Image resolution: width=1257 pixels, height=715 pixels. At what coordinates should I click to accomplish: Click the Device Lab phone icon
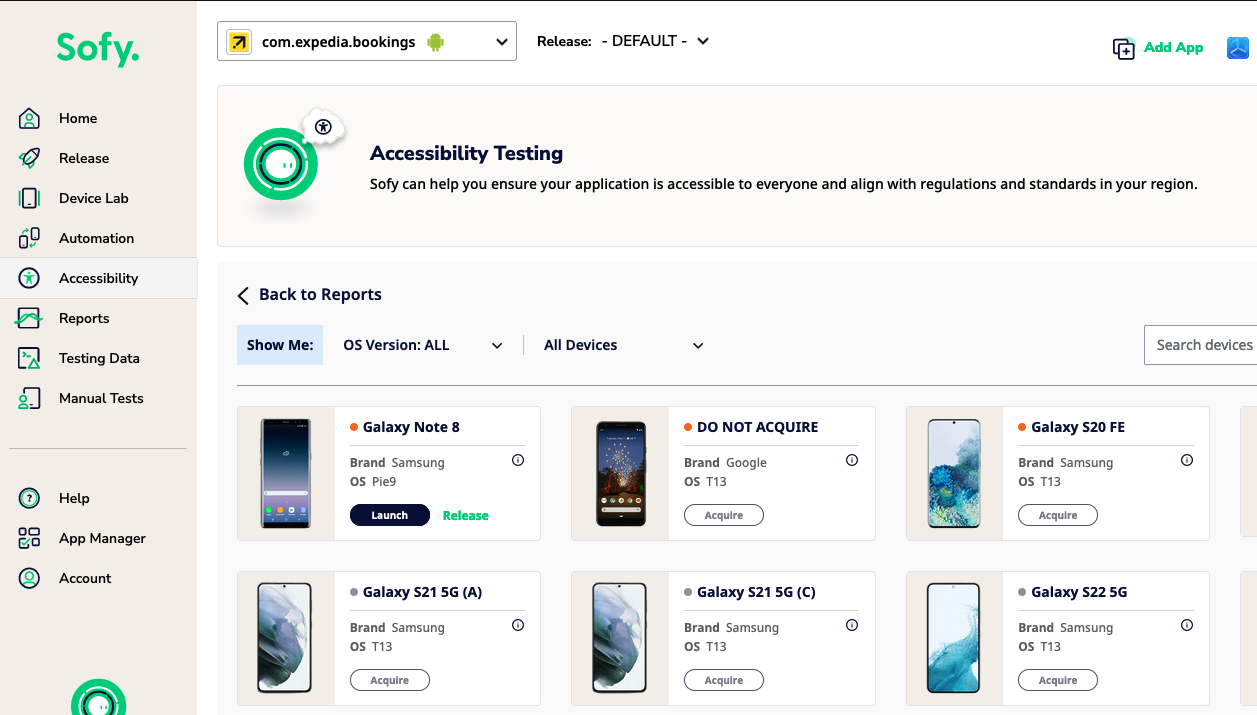29,198
